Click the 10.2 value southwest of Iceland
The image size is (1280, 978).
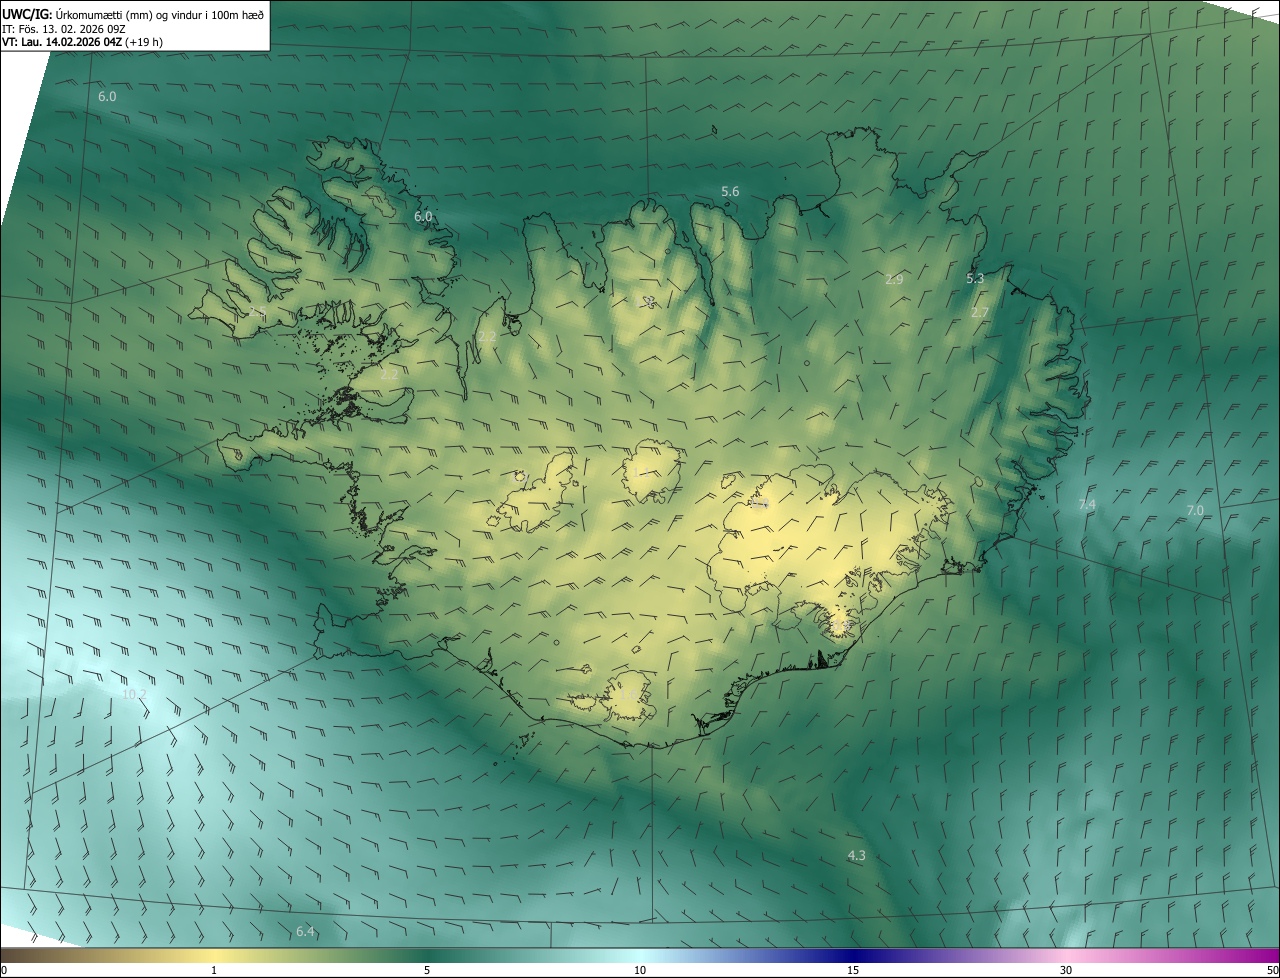134,694
